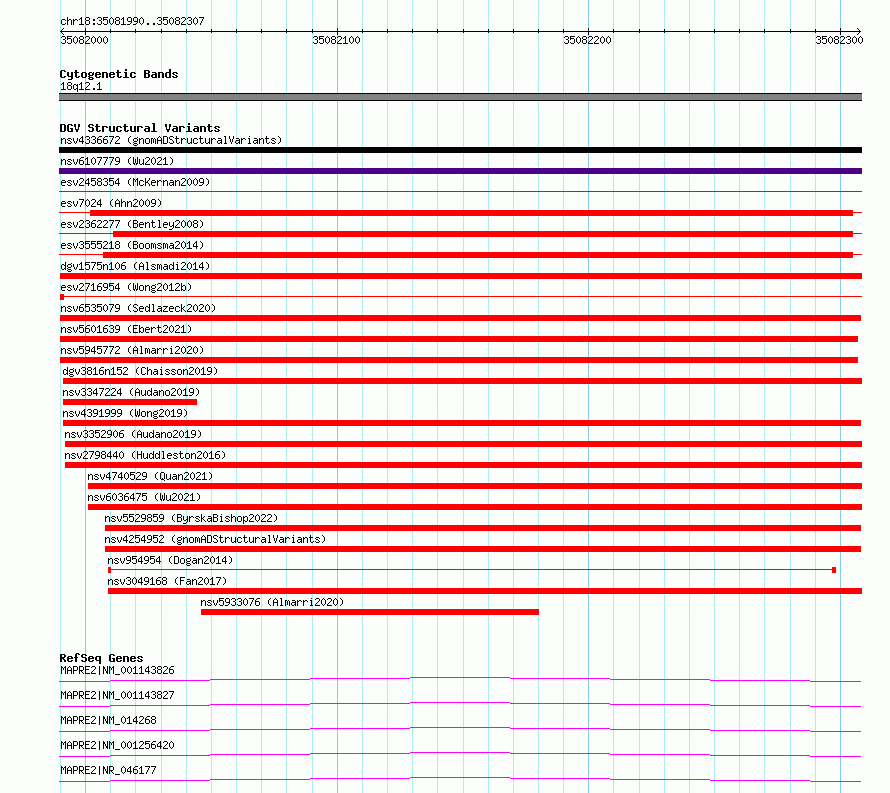The width and height of the screenshot is (890, 793).
Task: Click the nsv4336672 (gnomADStructuralVariants) label
Action: tap(171, 140)
